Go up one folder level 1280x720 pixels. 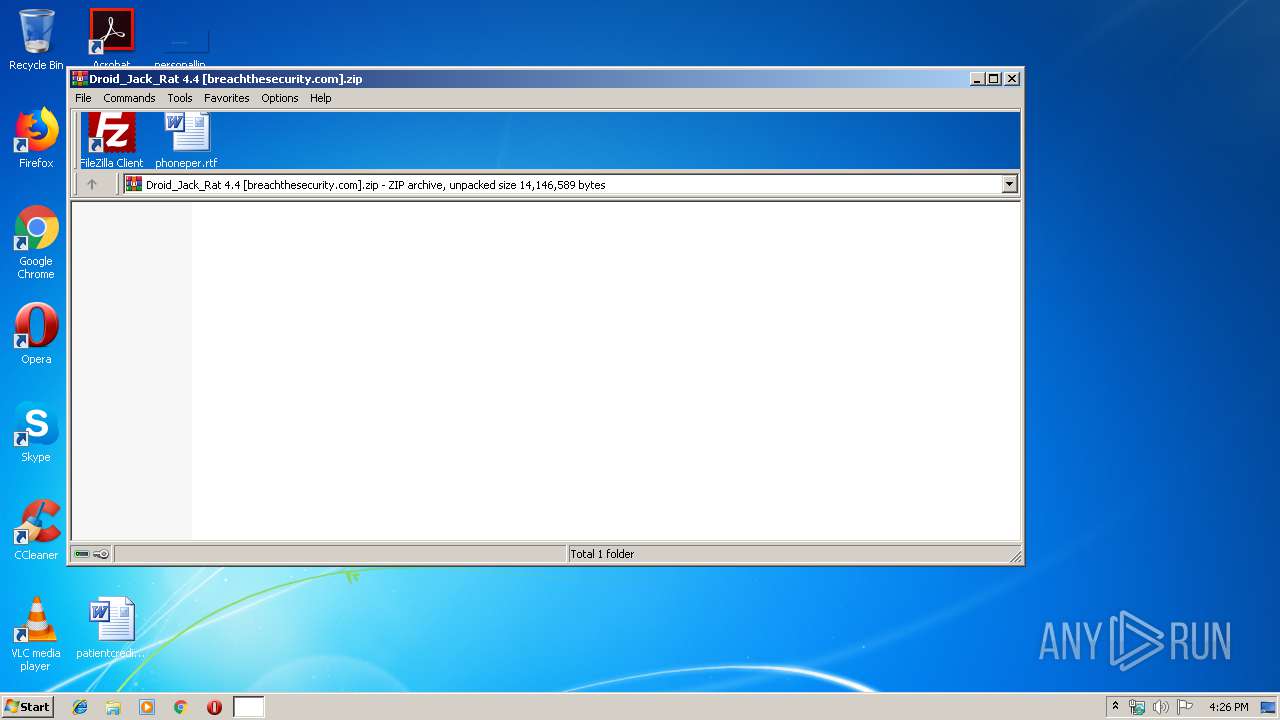click(x=92, y=184)
